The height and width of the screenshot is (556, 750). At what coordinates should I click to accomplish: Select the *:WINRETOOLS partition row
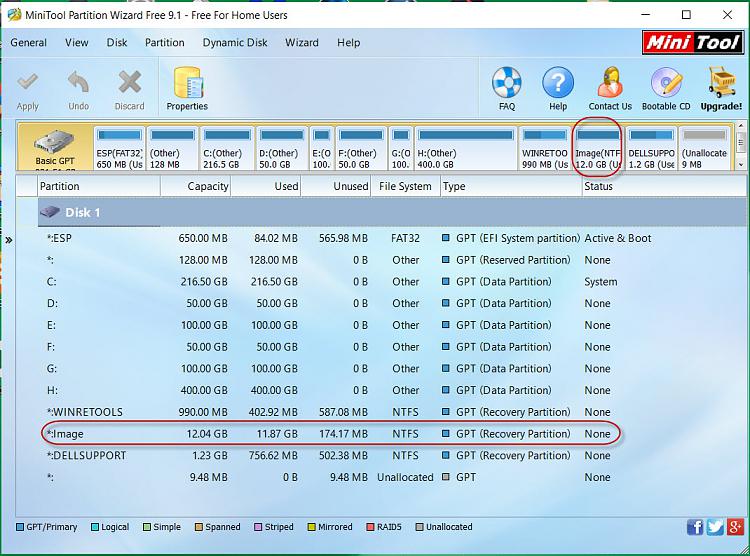point(391,412)
